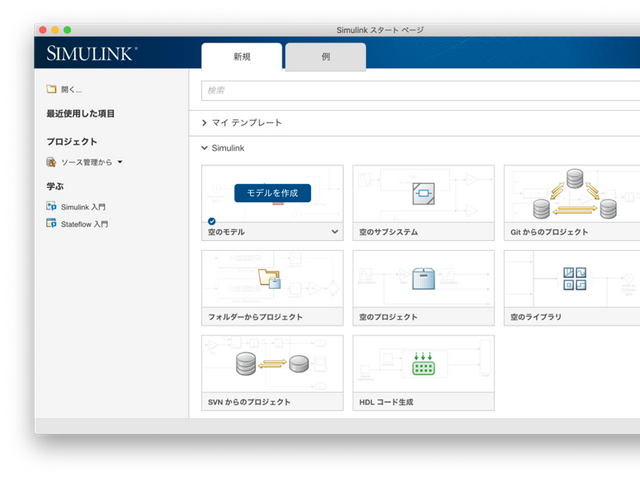
Task: Click the 学ぶ heading
Action: point(55,186)
